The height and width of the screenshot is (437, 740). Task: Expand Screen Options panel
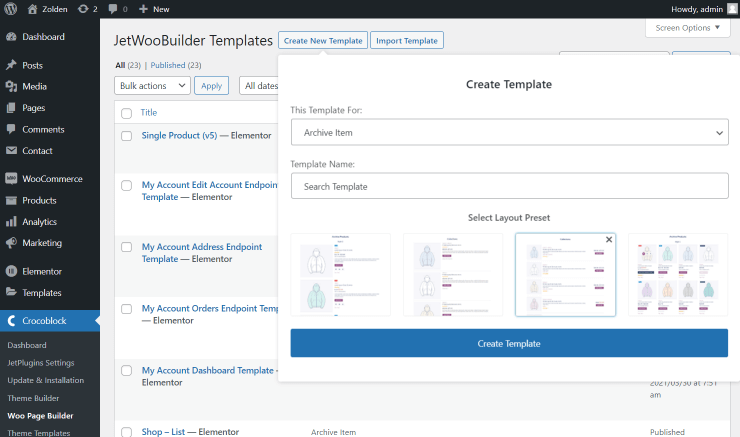(687, 28)
